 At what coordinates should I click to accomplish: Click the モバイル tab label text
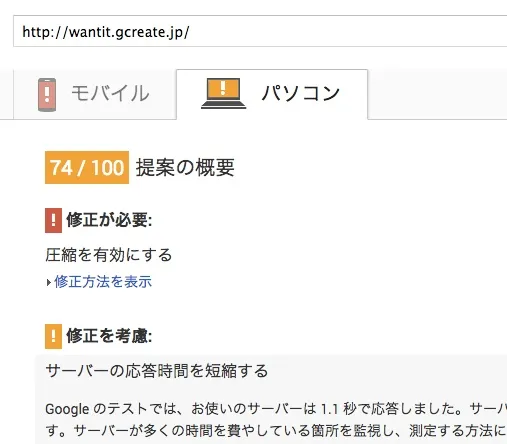coord(110,93)
